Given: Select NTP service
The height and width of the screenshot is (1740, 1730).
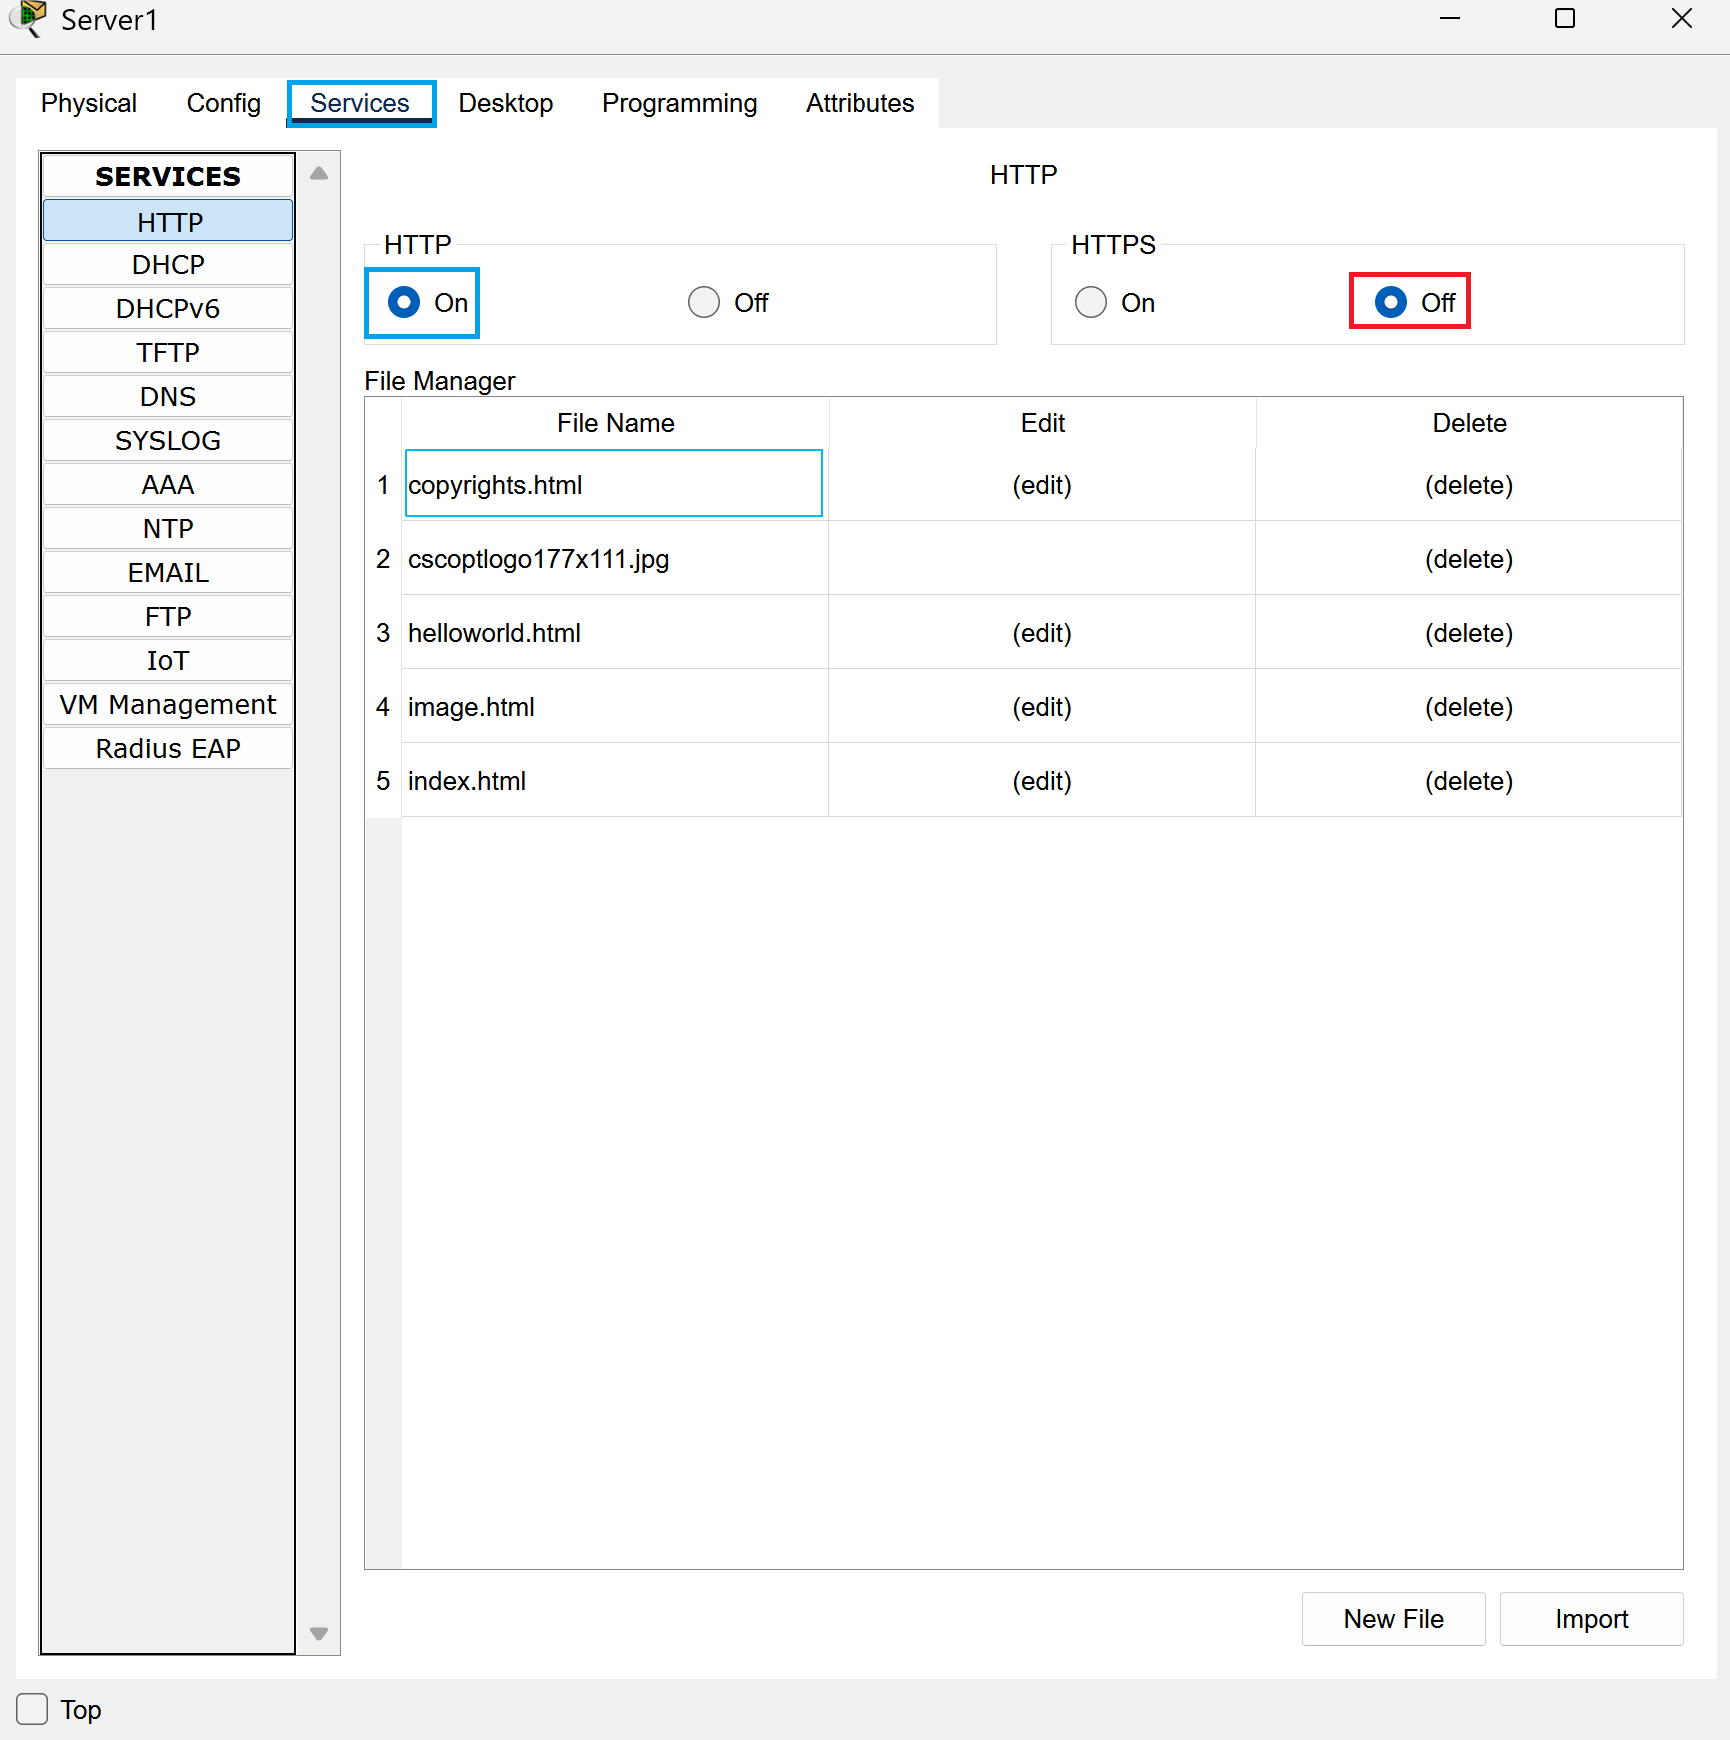Looking at the screenshot, I should click(168, 529).
